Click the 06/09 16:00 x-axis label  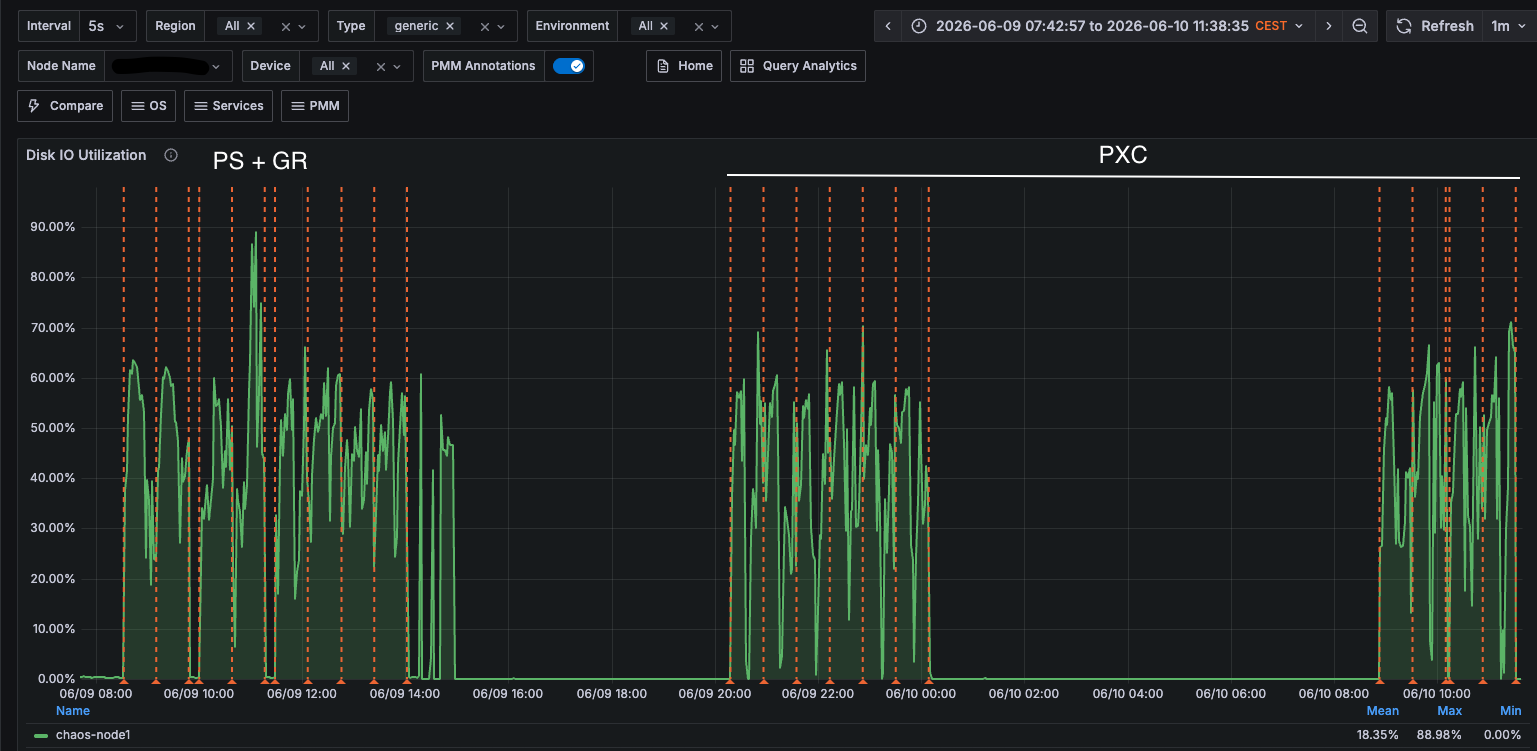[508, 693]
